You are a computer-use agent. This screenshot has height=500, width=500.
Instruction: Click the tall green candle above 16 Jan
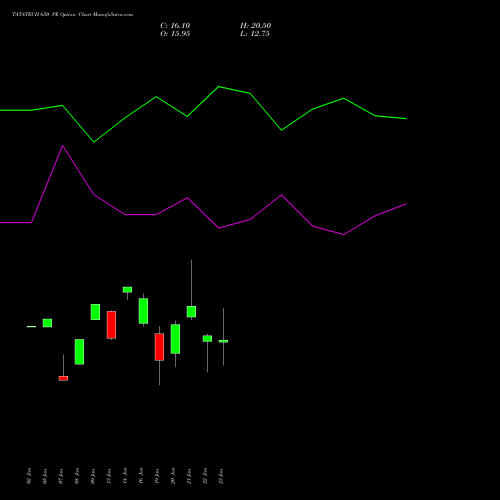click(x=143, y=311)
